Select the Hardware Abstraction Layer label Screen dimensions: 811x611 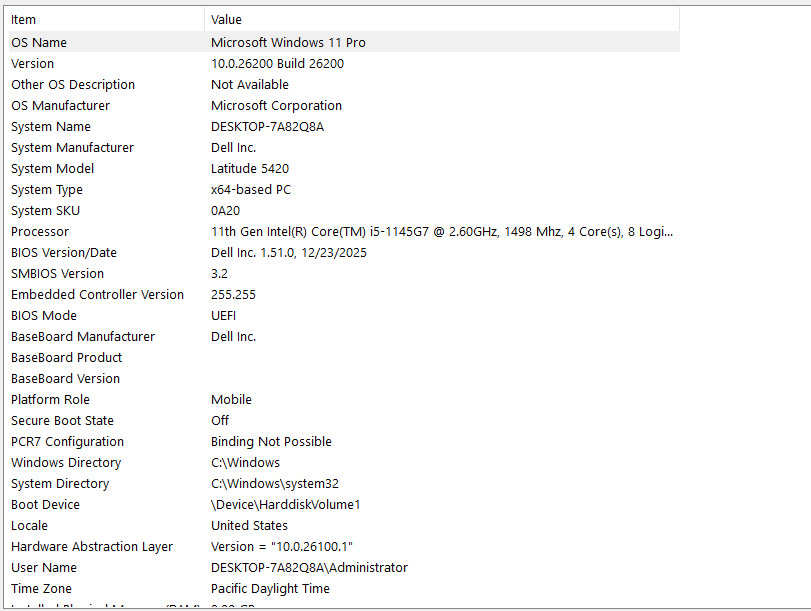(x=92, y=547)
